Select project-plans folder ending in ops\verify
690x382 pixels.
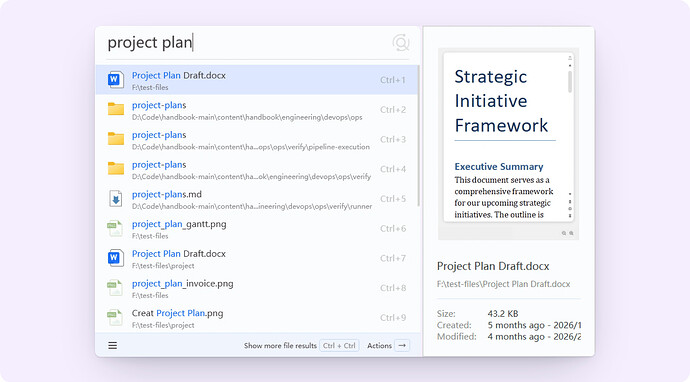[x=257, y=169]
